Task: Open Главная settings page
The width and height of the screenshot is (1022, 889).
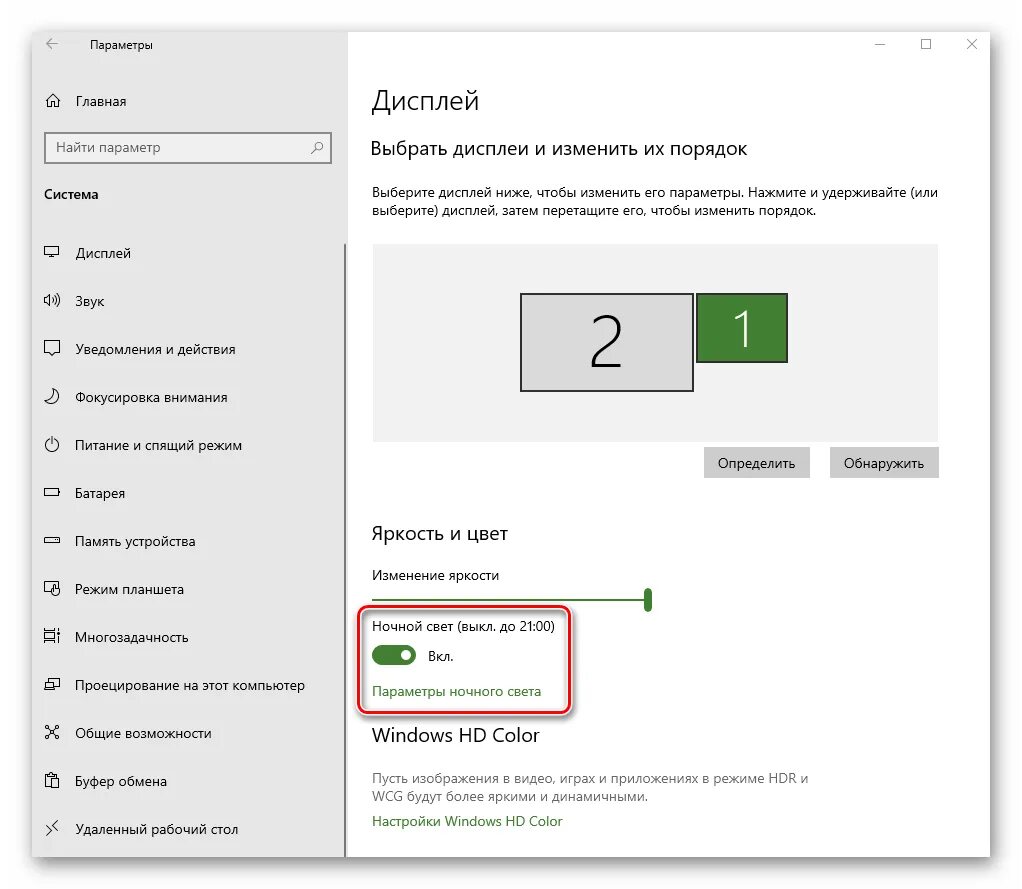Action: [x=101, y=101]
